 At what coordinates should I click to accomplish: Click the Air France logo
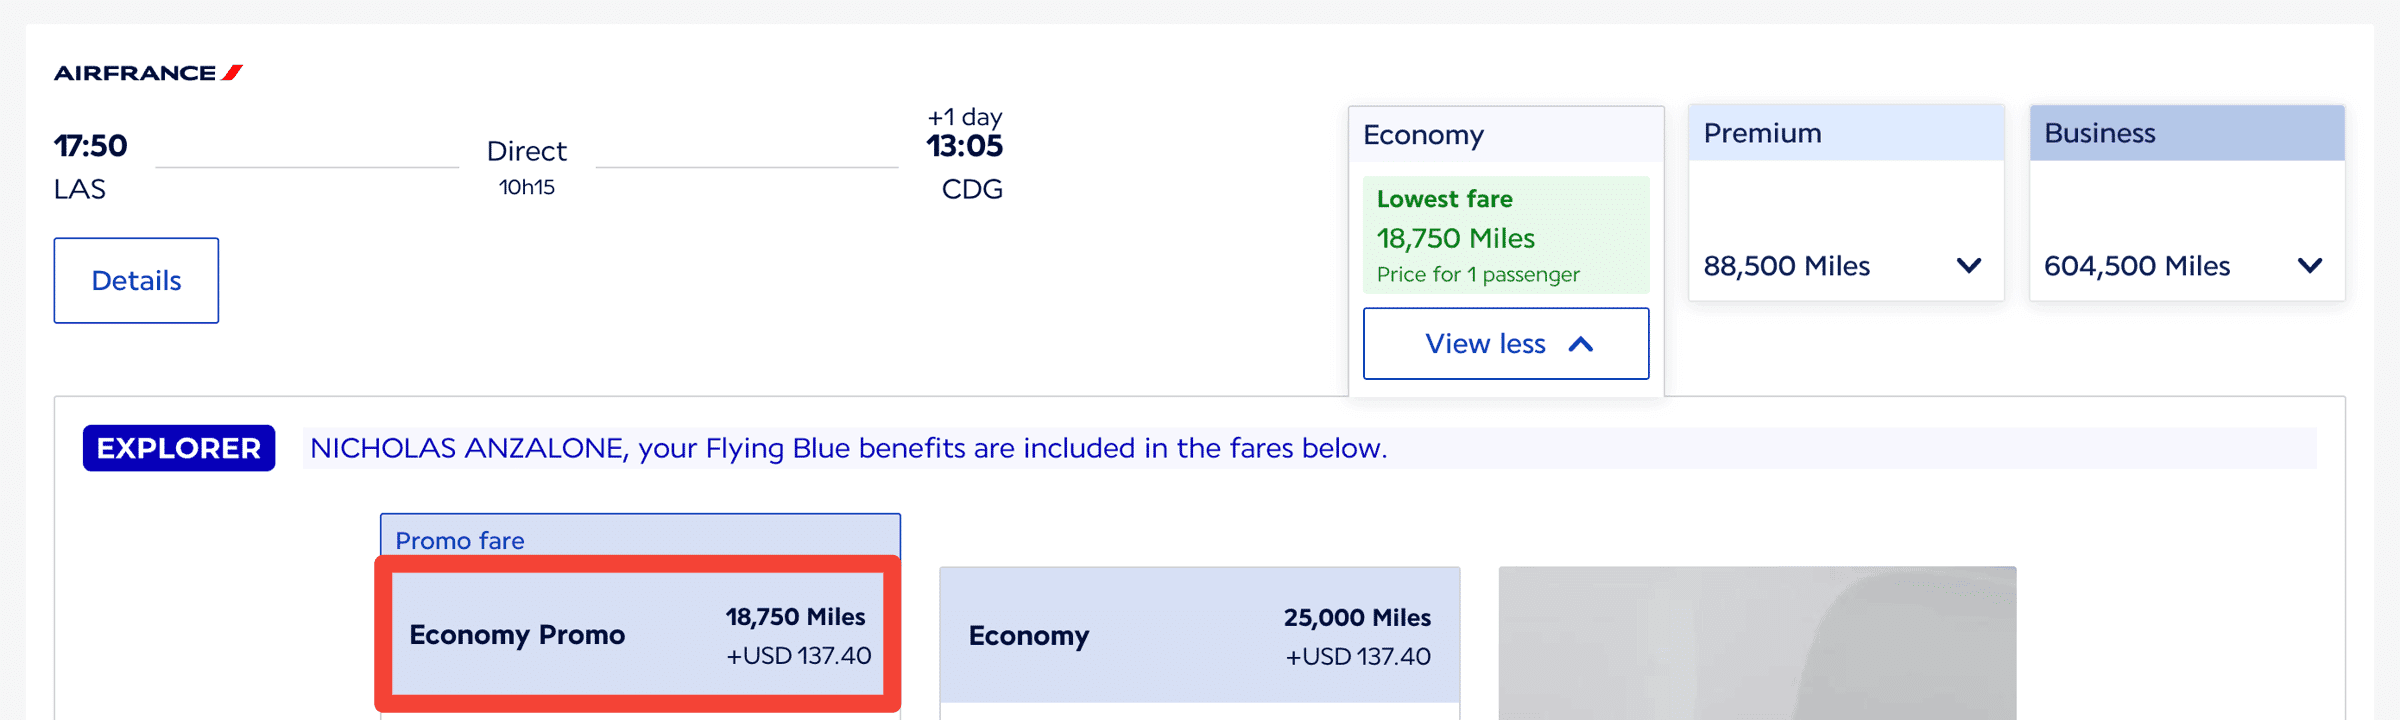click(148, 73)
